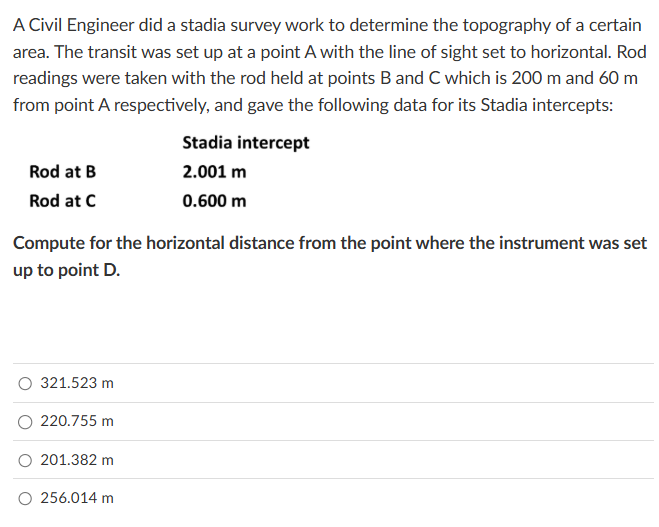Mark the 256.014 m radio circle
Viewport: 659px width, 527px height.
click(24, 497)
